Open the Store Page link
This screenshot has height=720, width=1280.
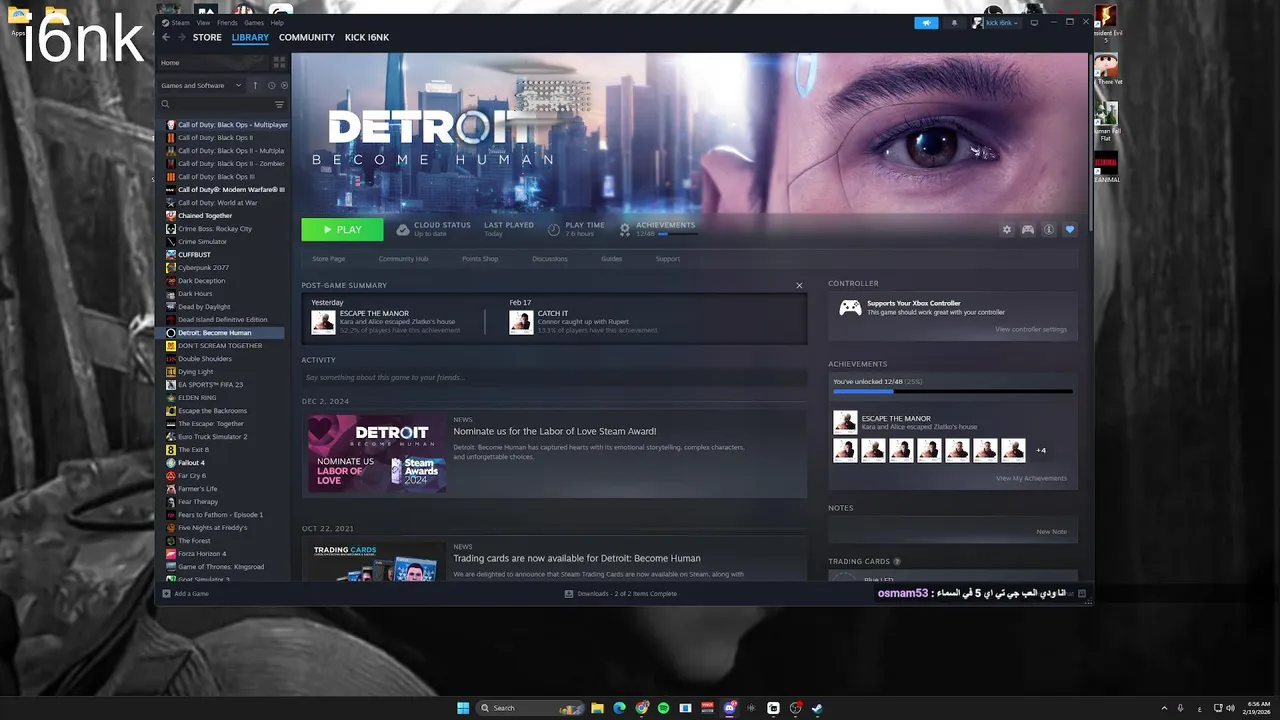pos(328,259)
